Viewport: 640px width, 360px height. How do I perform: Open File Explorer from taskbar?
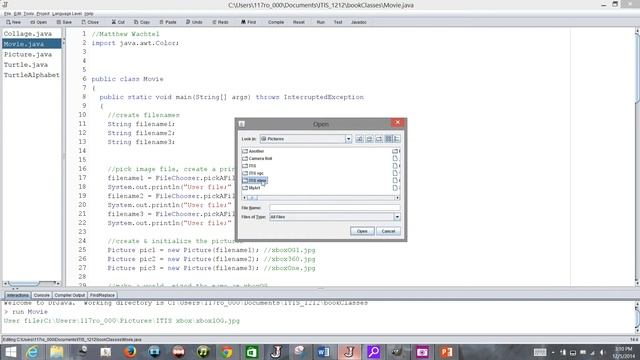(x=57, y=352)
